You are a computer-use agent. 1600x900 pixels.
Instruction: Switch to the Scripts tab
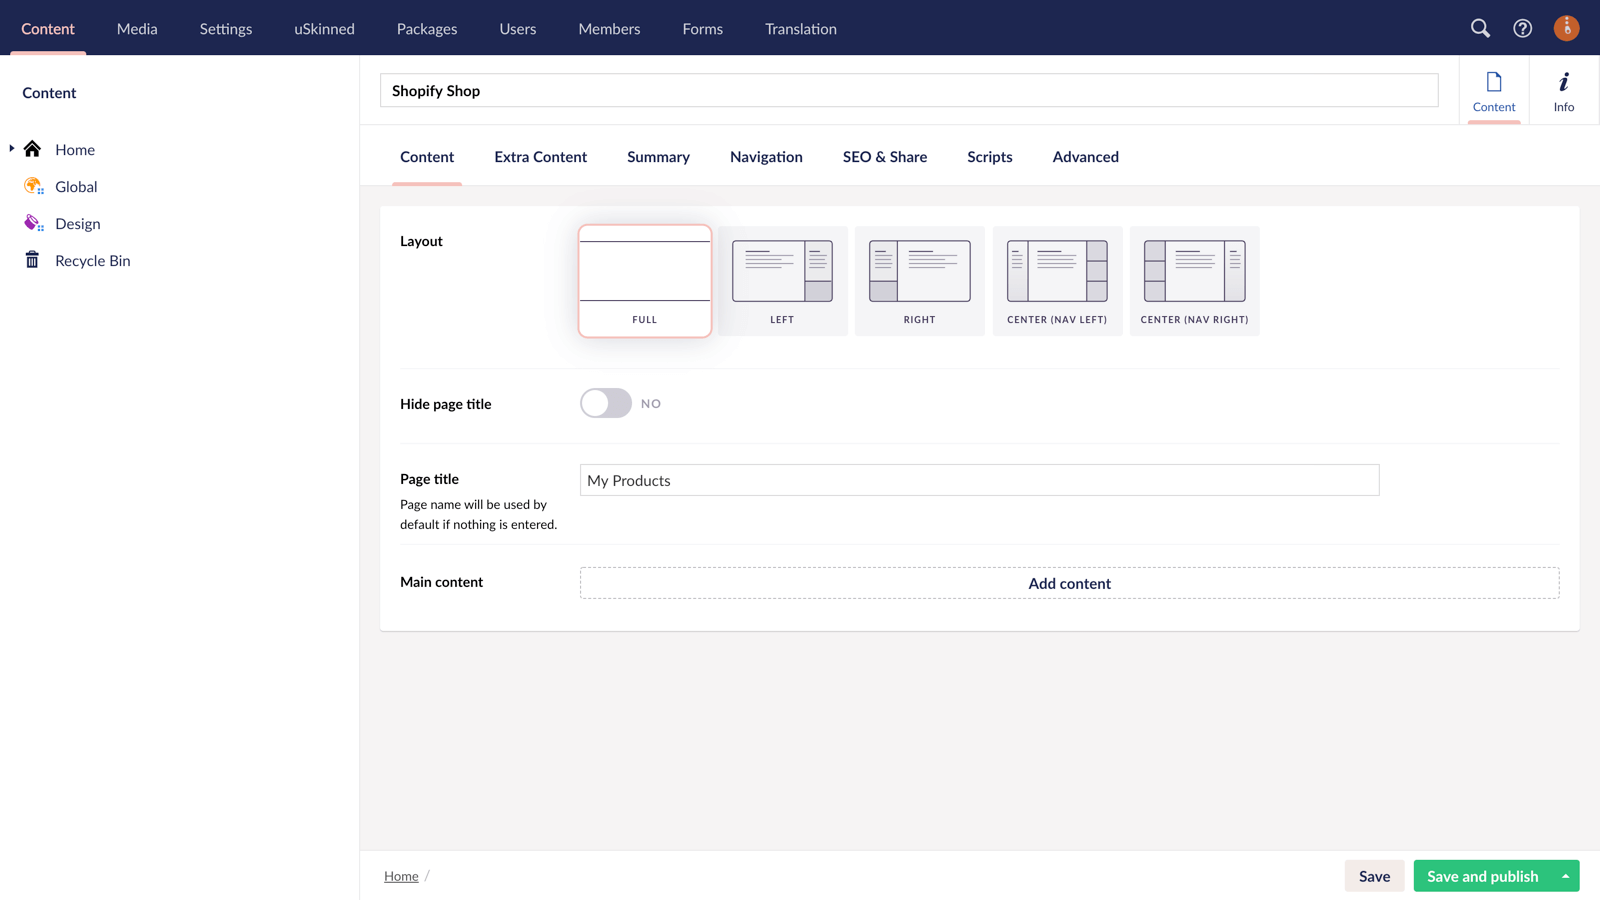click(x=990, y=157)
